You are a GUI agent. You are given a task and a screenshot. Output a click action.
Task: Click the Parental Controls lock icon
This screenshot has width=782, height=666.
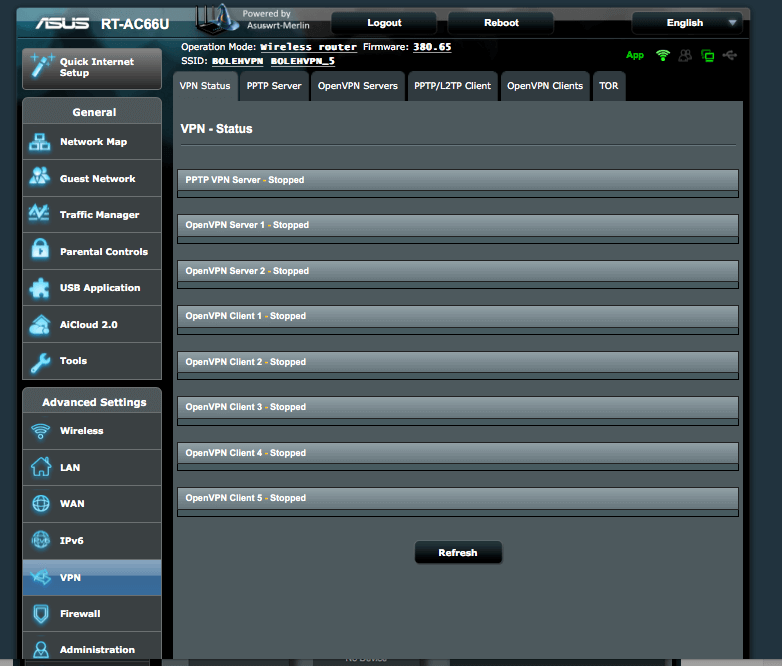(40, 248)
